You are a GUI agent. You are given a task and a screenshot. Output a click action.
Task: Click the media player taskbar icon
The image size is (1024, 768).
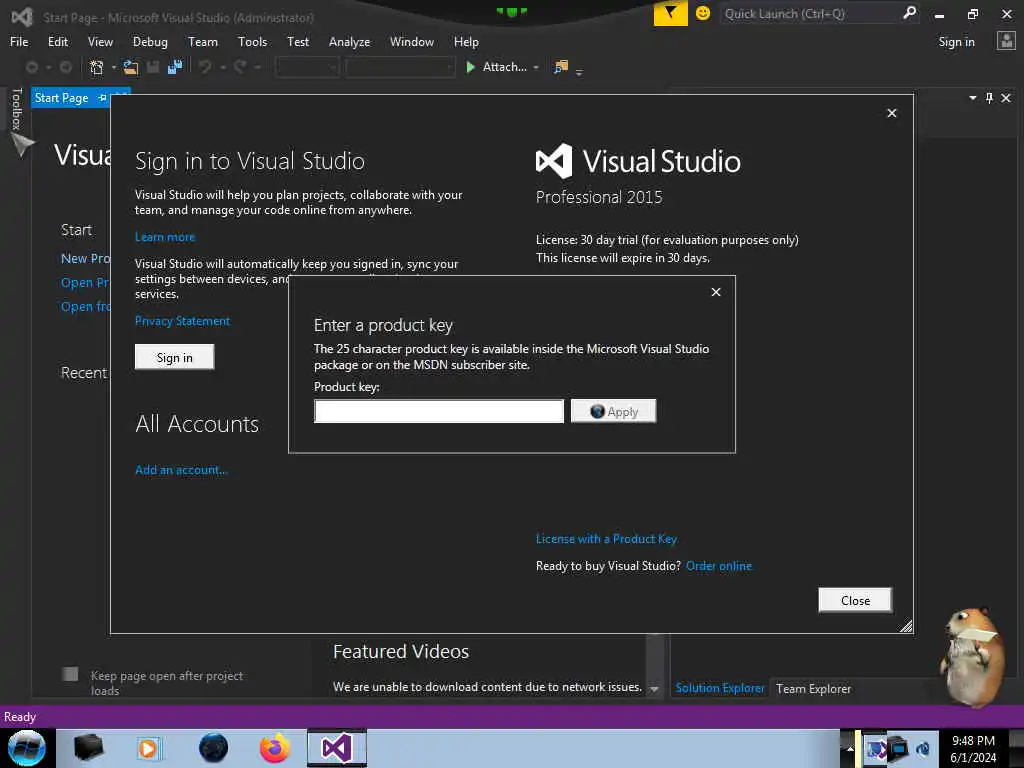(148, 748)
